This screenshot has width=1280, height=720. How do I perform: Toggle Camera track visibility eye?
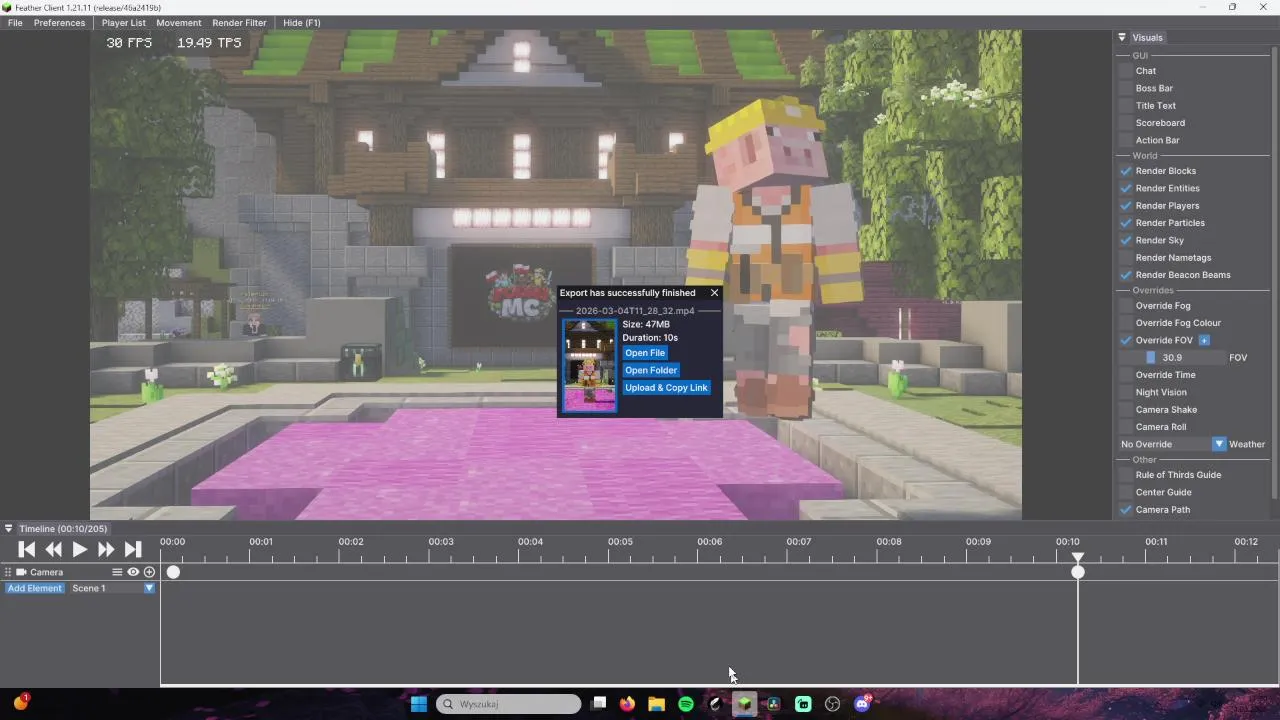tap(133, 572)
